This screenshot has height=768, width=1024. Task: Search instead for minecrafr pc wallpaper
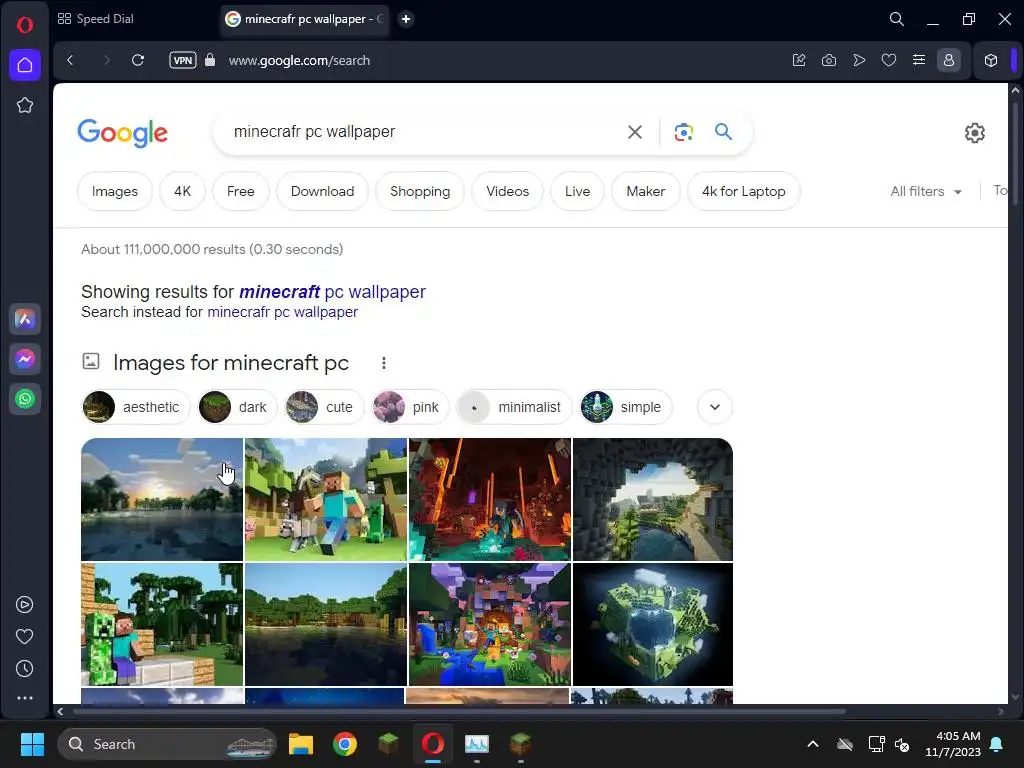point(282,312)
